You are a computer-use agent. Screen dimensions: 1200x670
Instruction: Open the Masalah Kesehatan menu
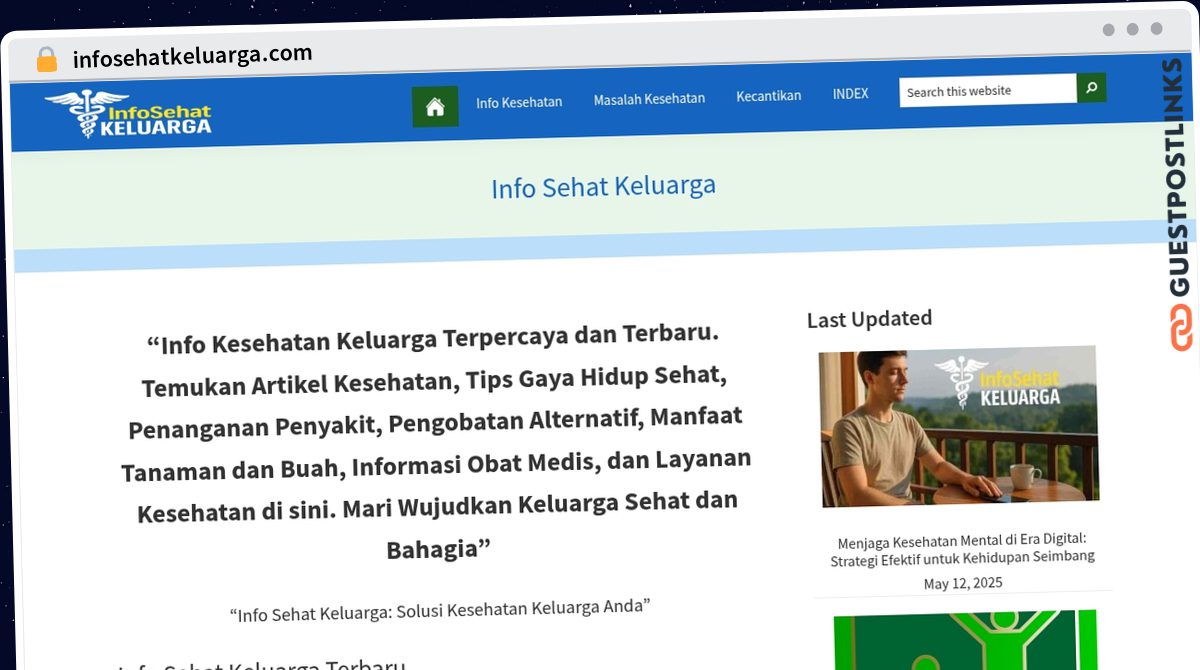tap(649, 99)
